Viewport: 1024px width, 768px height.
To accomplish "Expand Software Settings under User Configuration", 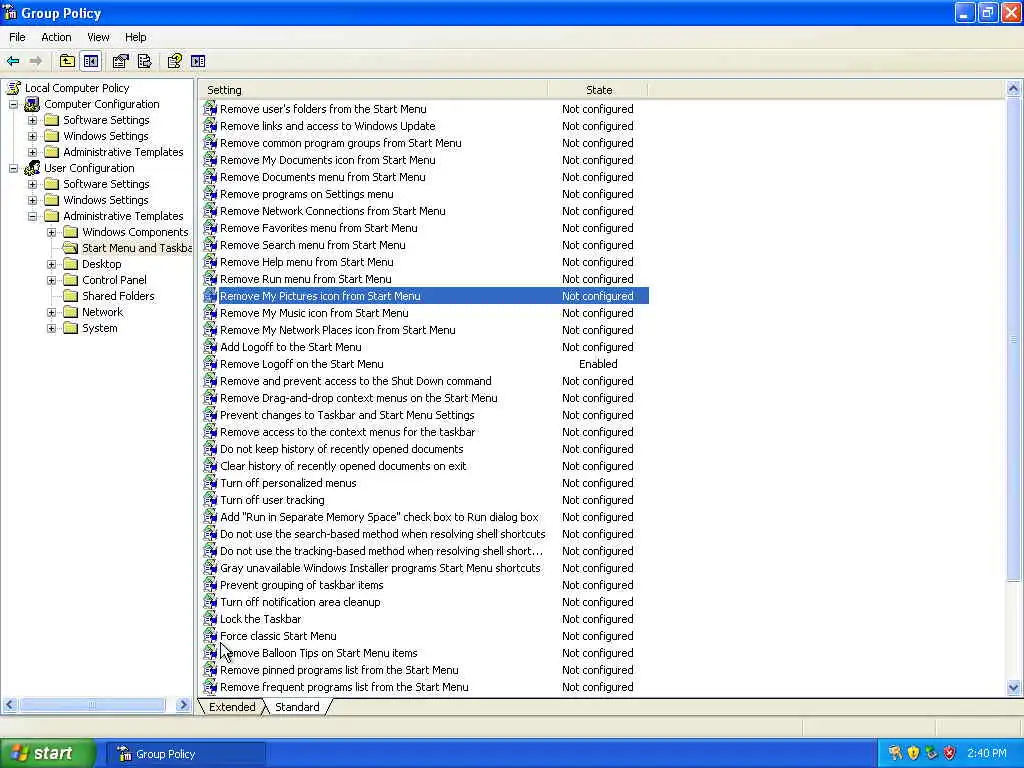I will click(x=32, y=184).
